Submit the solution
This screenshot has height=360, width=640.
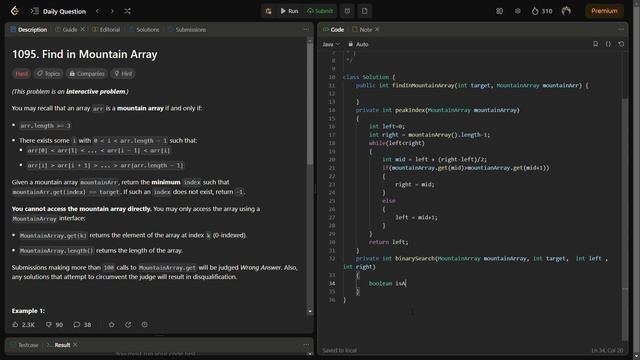coord(320,11)
